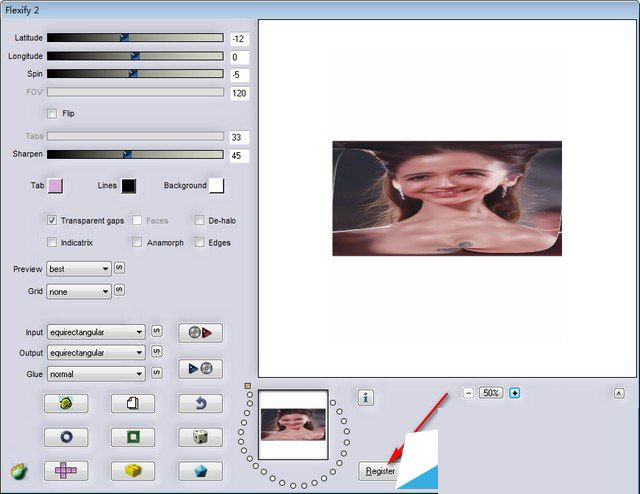Click the green square frame button

tap(133, 437)
